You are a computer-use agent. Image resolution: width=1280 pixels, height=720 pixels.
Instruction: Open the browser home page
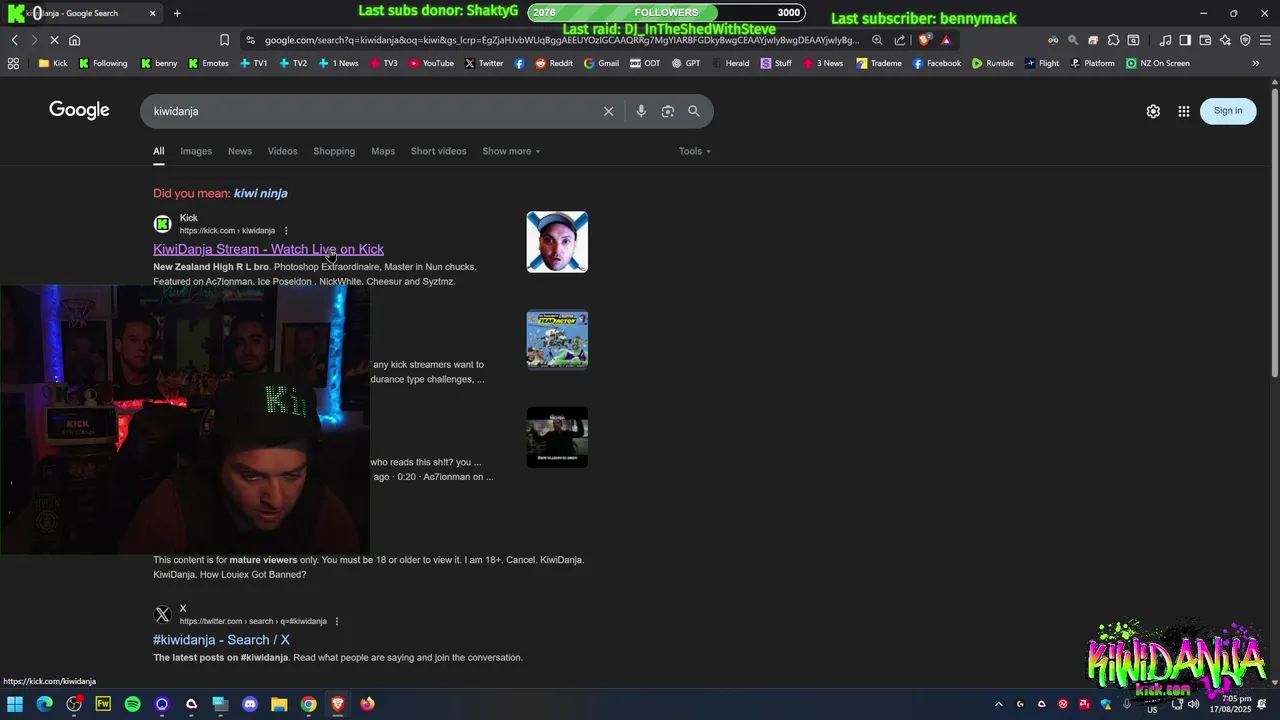tap(74, 40)
